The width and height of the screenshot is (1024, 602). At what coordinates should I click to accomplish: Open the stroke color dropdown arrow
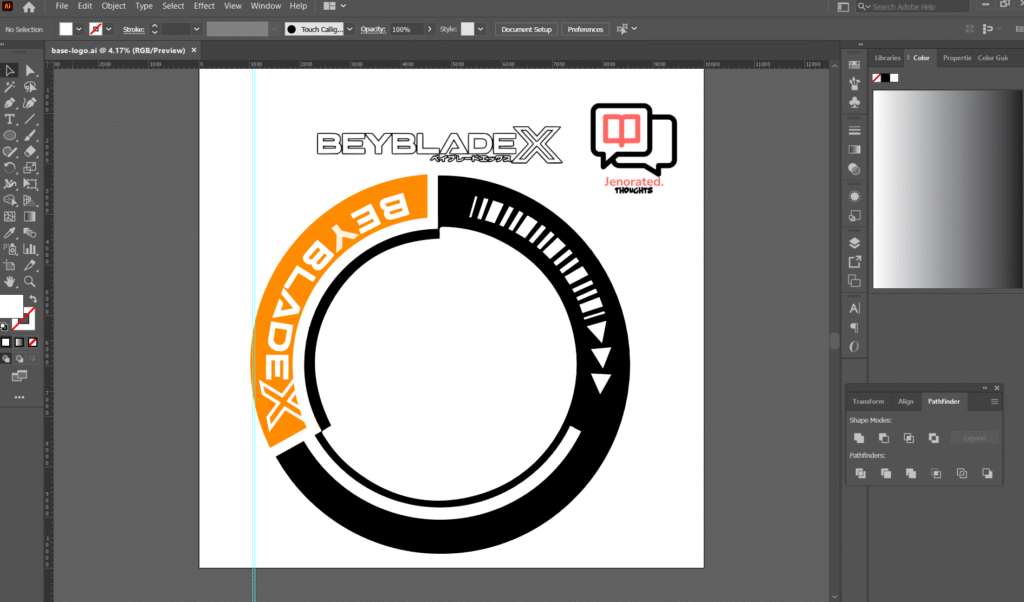point(108,29)
